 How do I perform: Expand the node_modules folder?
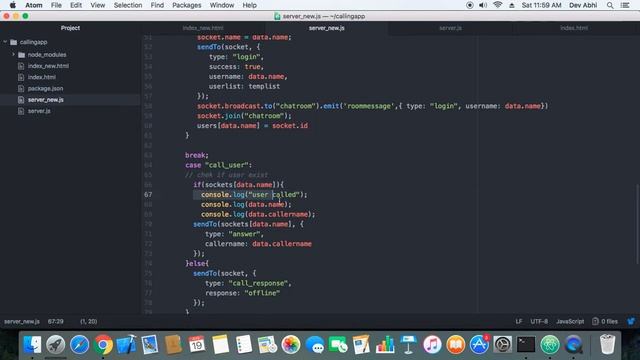13,54
